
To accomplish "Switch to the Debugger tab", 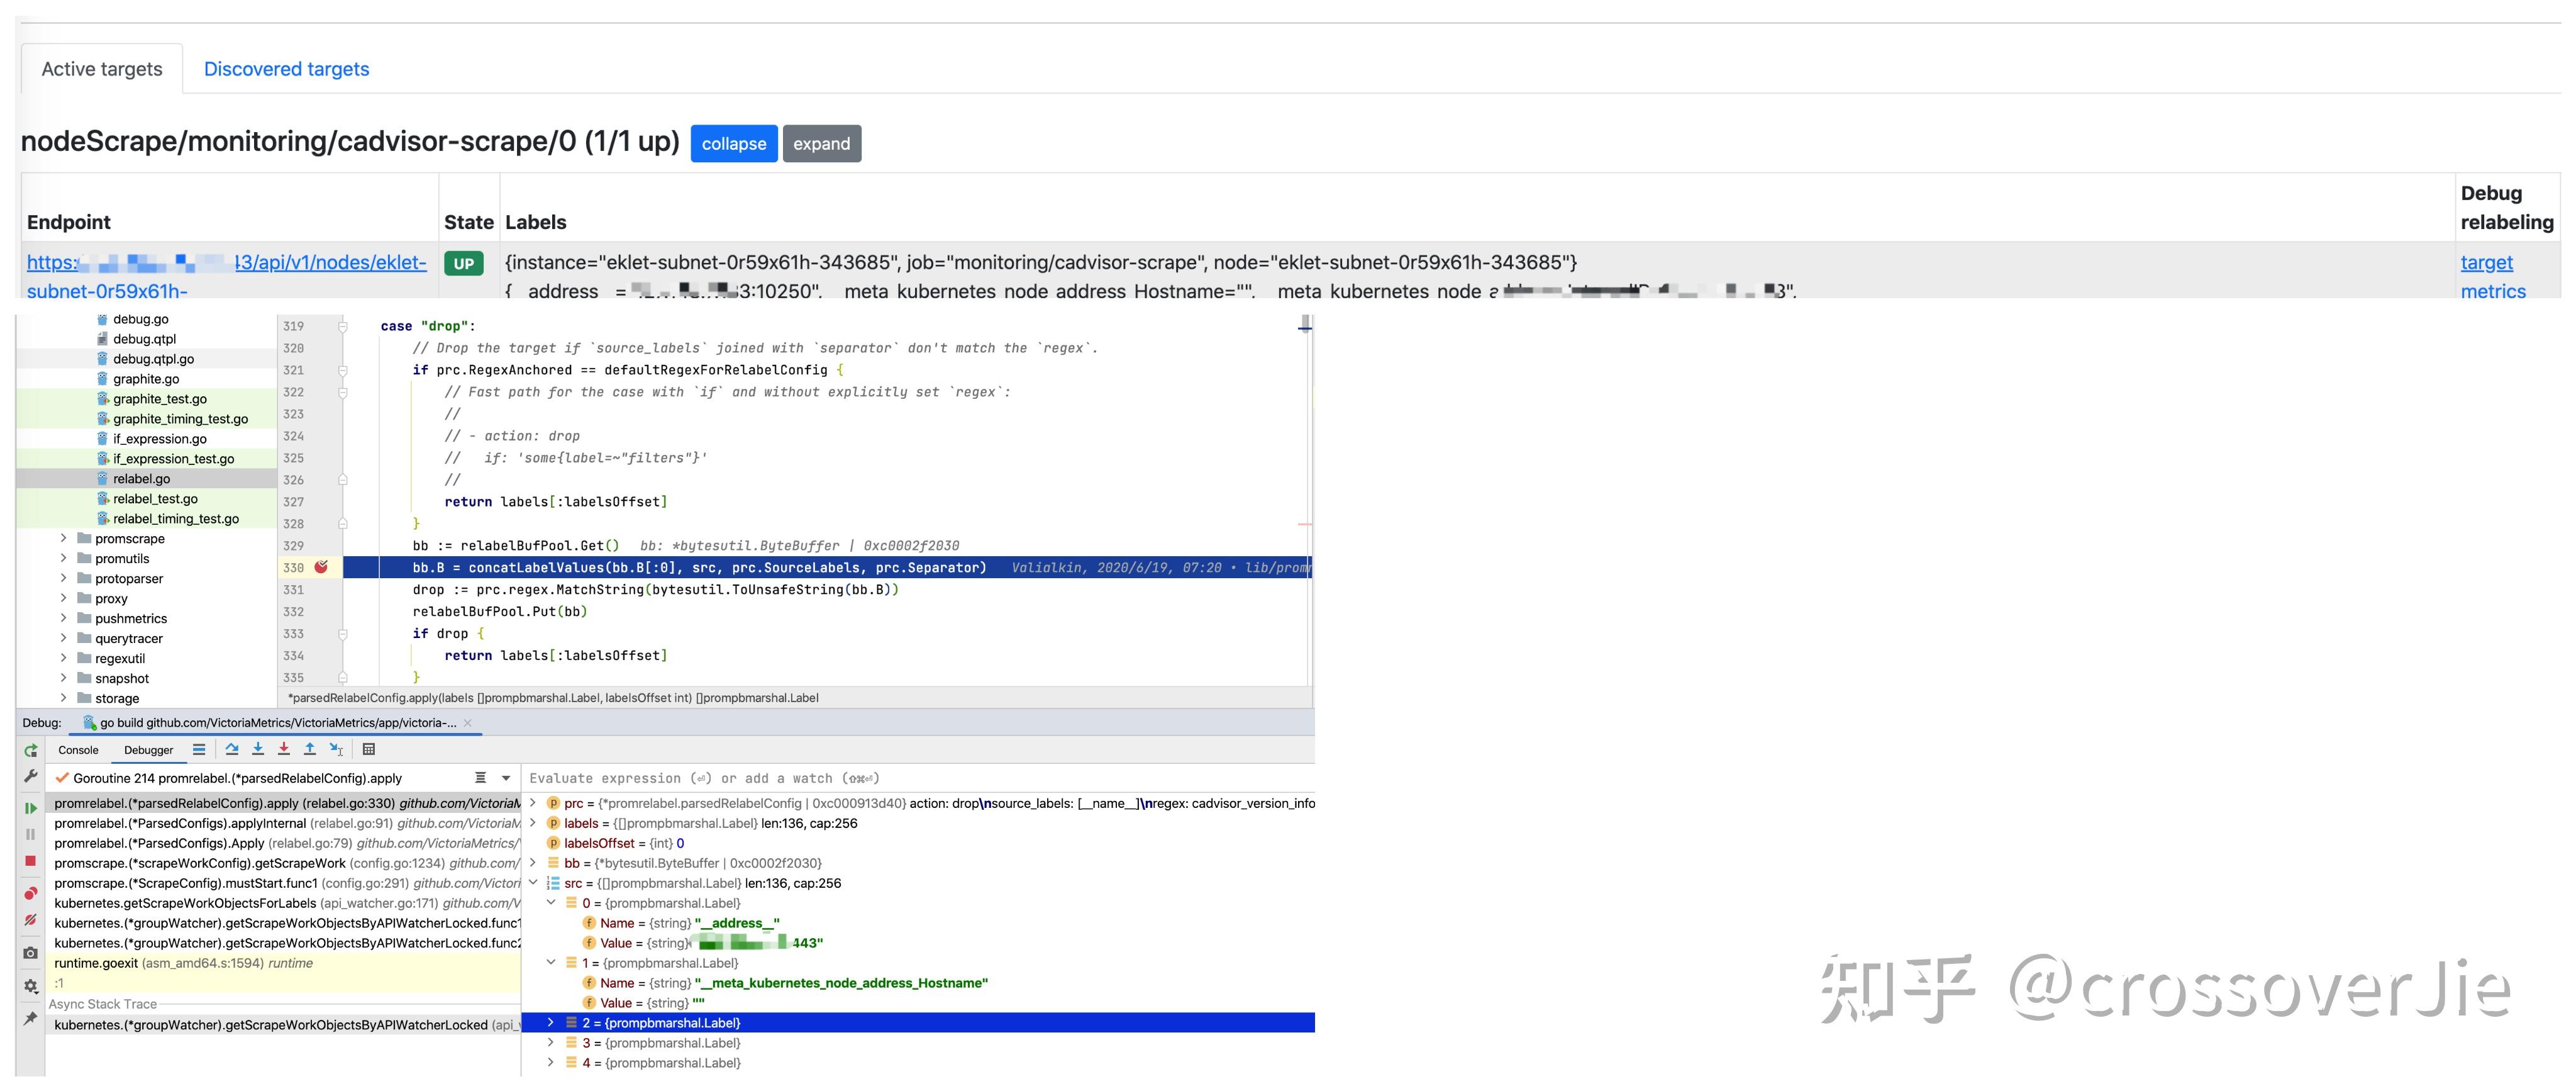I will pyautogui.click(x=149, y=750).
